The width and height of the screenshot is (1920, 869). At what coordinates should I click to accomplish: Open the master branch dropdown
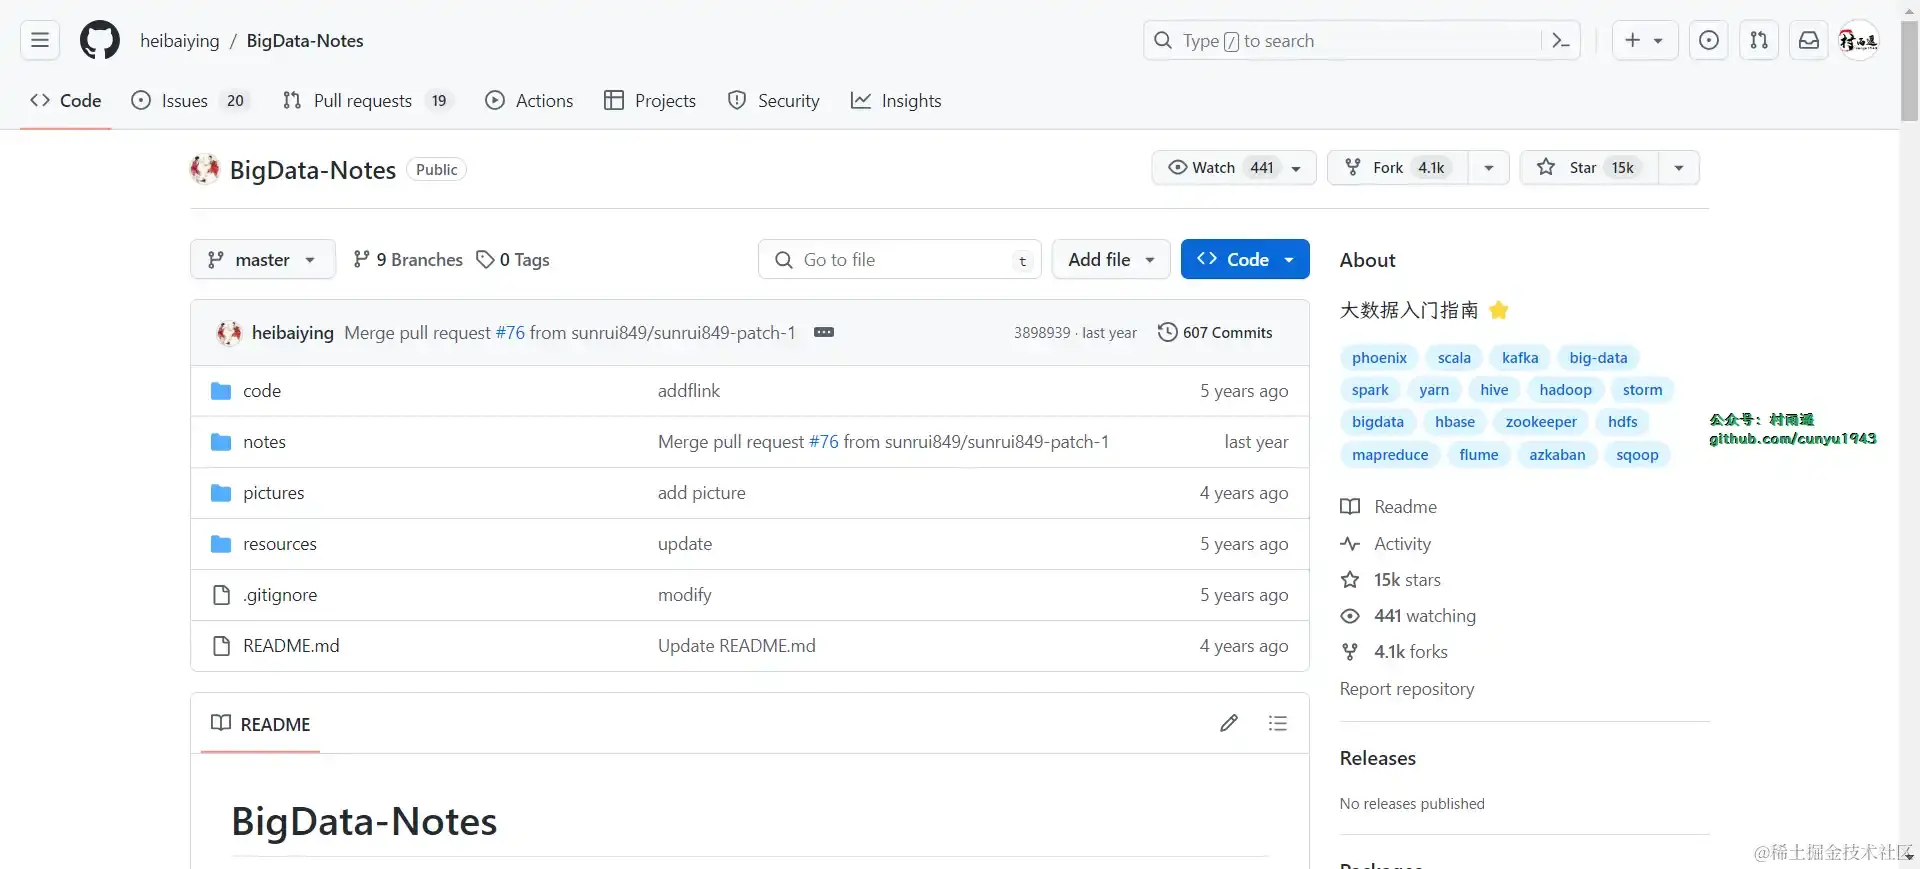pyautogui.click(x=263, y=260)
